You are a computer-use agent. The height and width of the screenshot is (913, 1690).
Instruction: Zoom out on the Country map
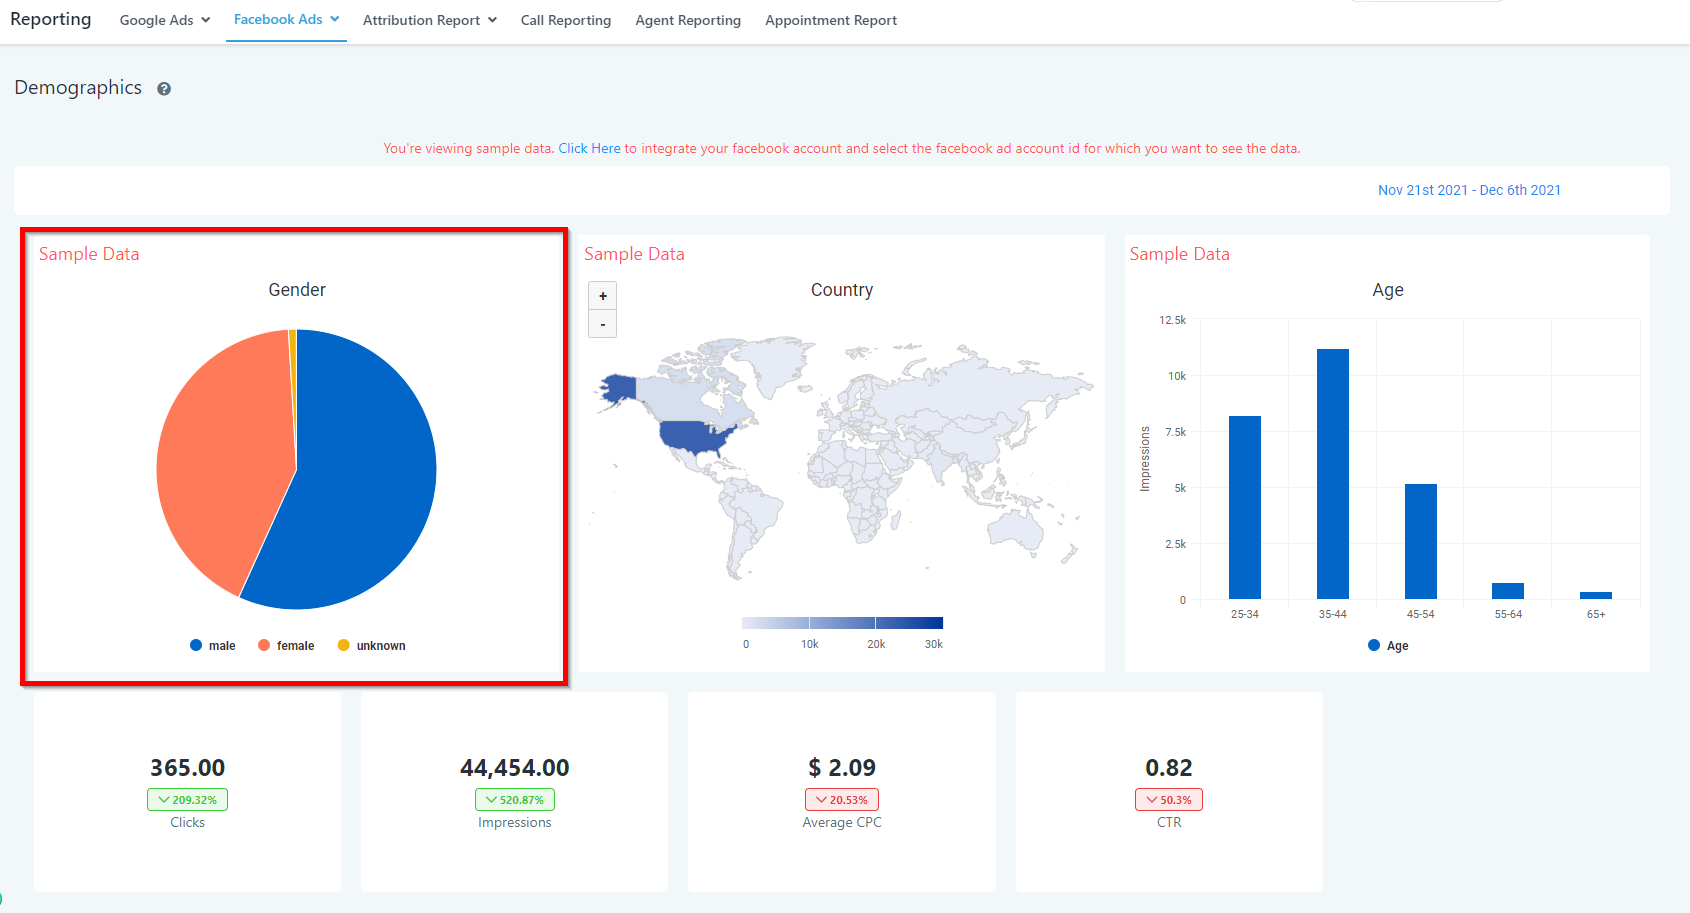[x=602, y=325]
